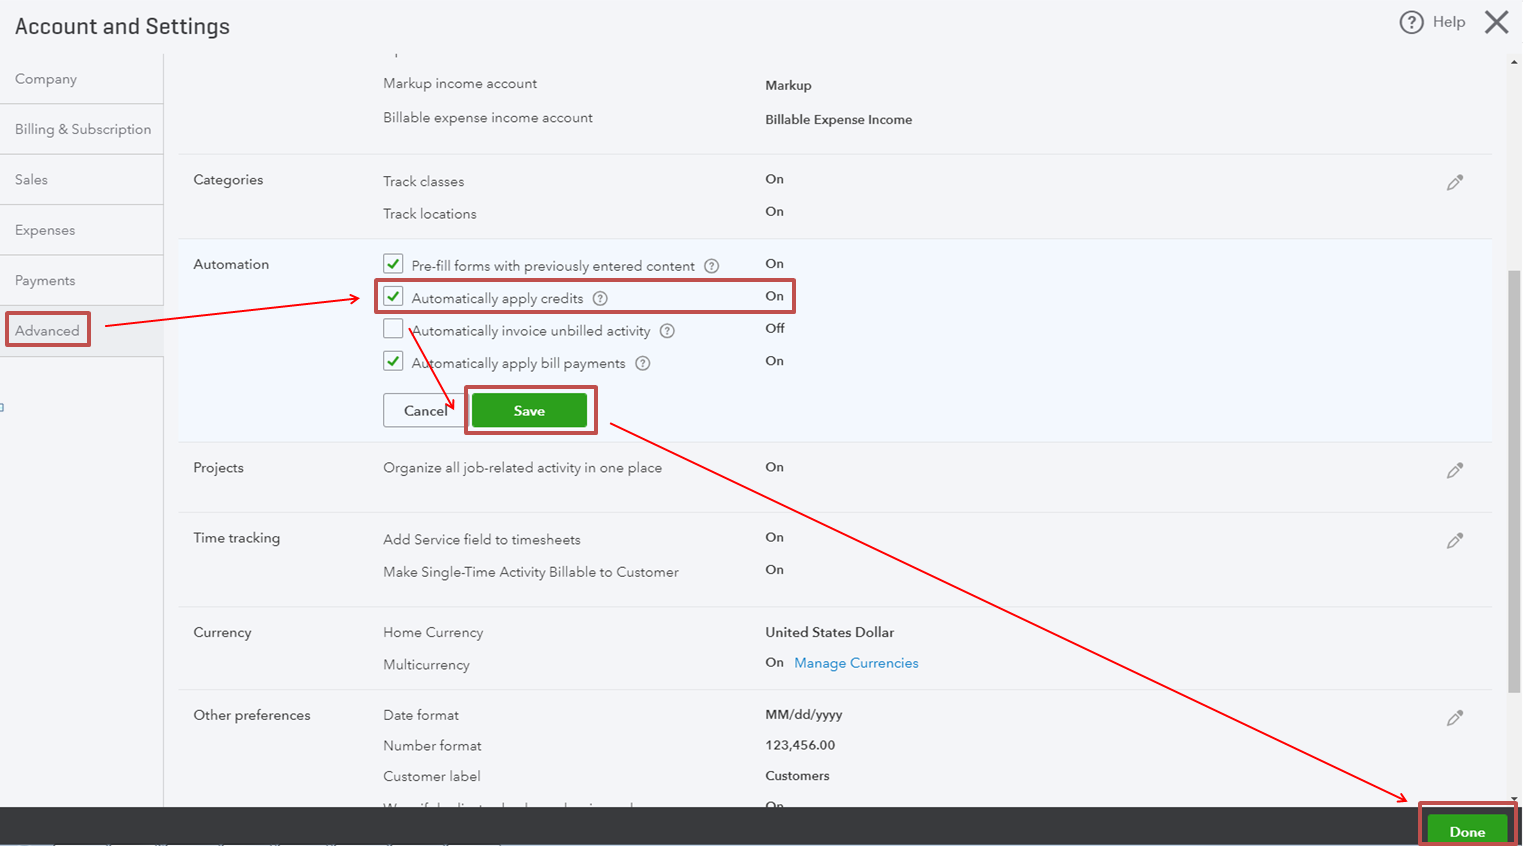The height and width of the screenshot is (846, 1523).
Task: Click the Billable Expense Income value
Action: pos(839,120)
